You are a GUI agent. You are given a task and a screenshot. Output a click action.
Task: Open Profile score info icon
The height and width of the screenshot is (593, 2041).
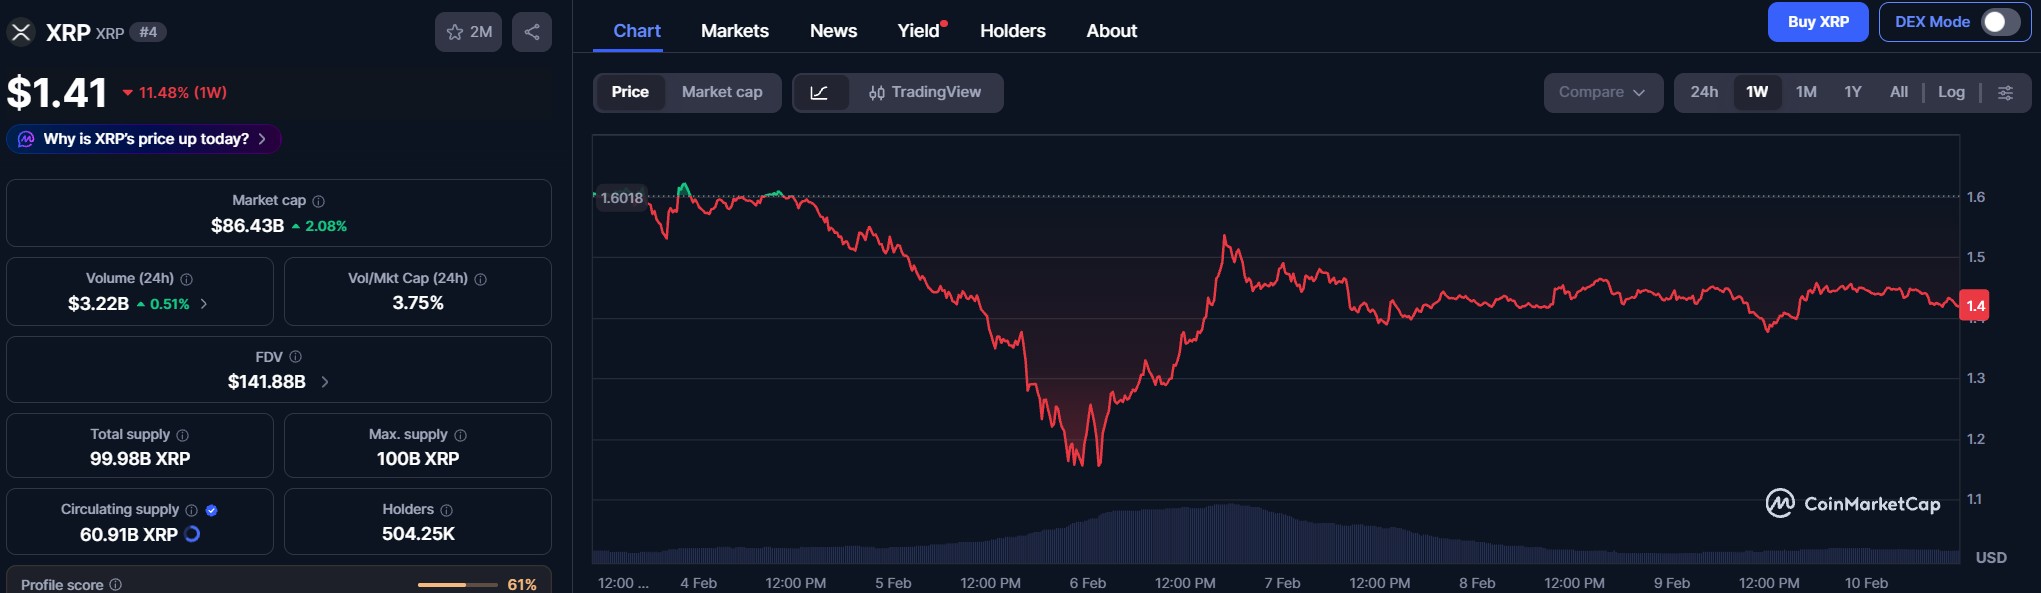[115, 585]
